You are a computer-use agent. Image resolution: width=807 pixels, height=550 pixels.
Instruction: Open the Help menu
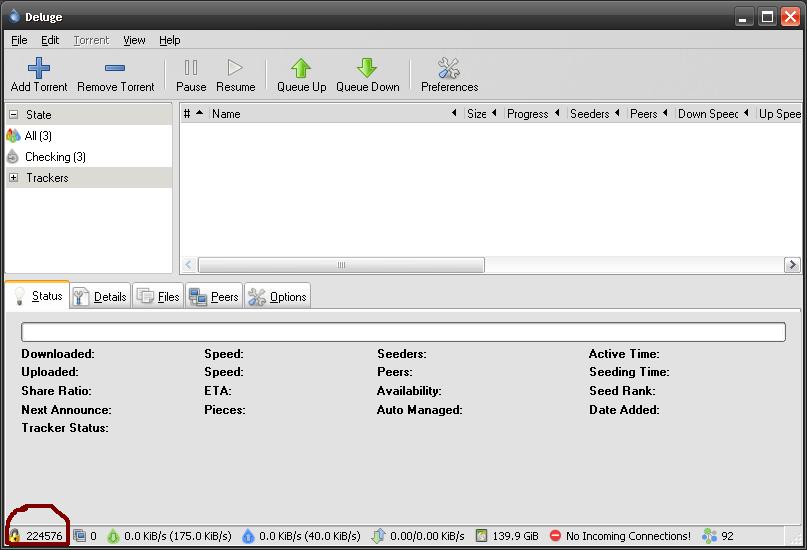point(169,40)
